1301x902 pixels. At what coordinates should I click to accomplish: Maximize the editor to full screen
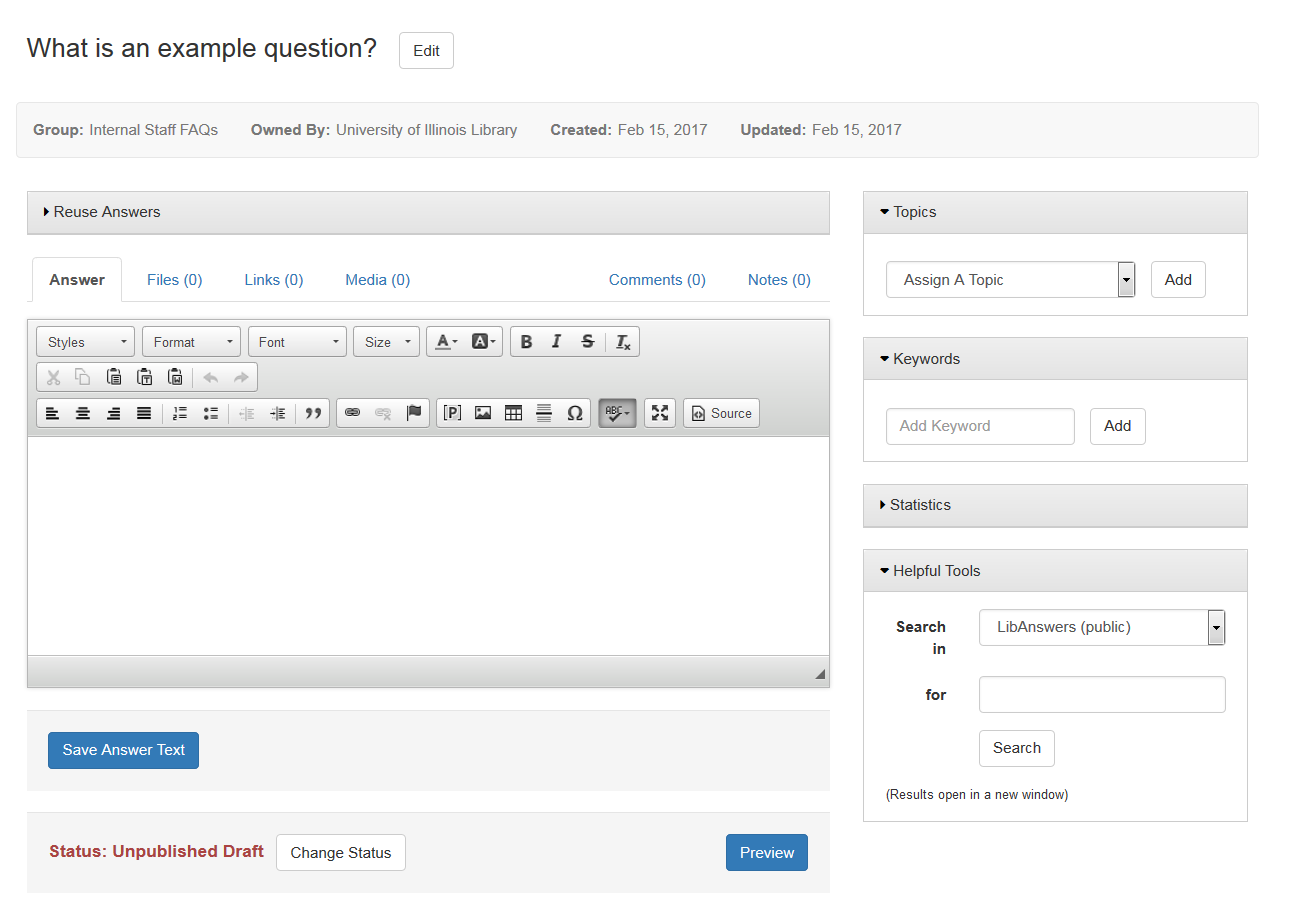tap(660, 413)
